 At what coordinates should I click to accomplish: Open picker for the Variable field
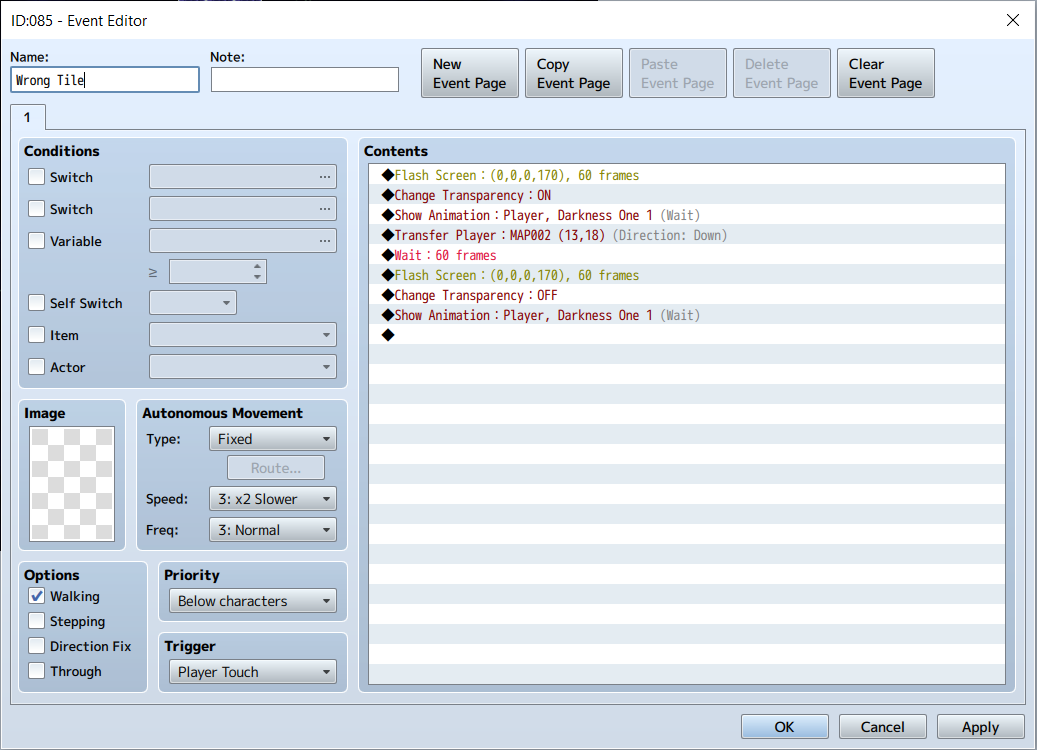(x=325, y=241)
